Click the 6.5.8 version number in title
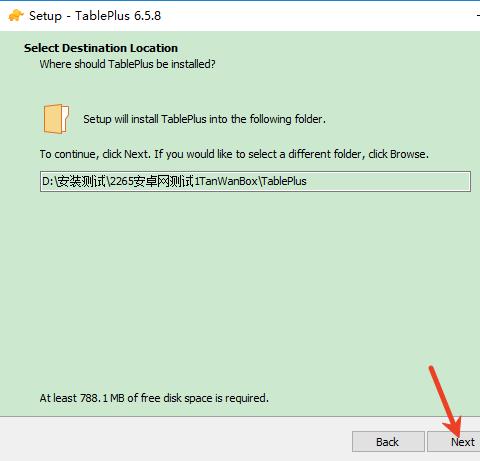Viewport: 480px width, 461px height. coord(147,16)
